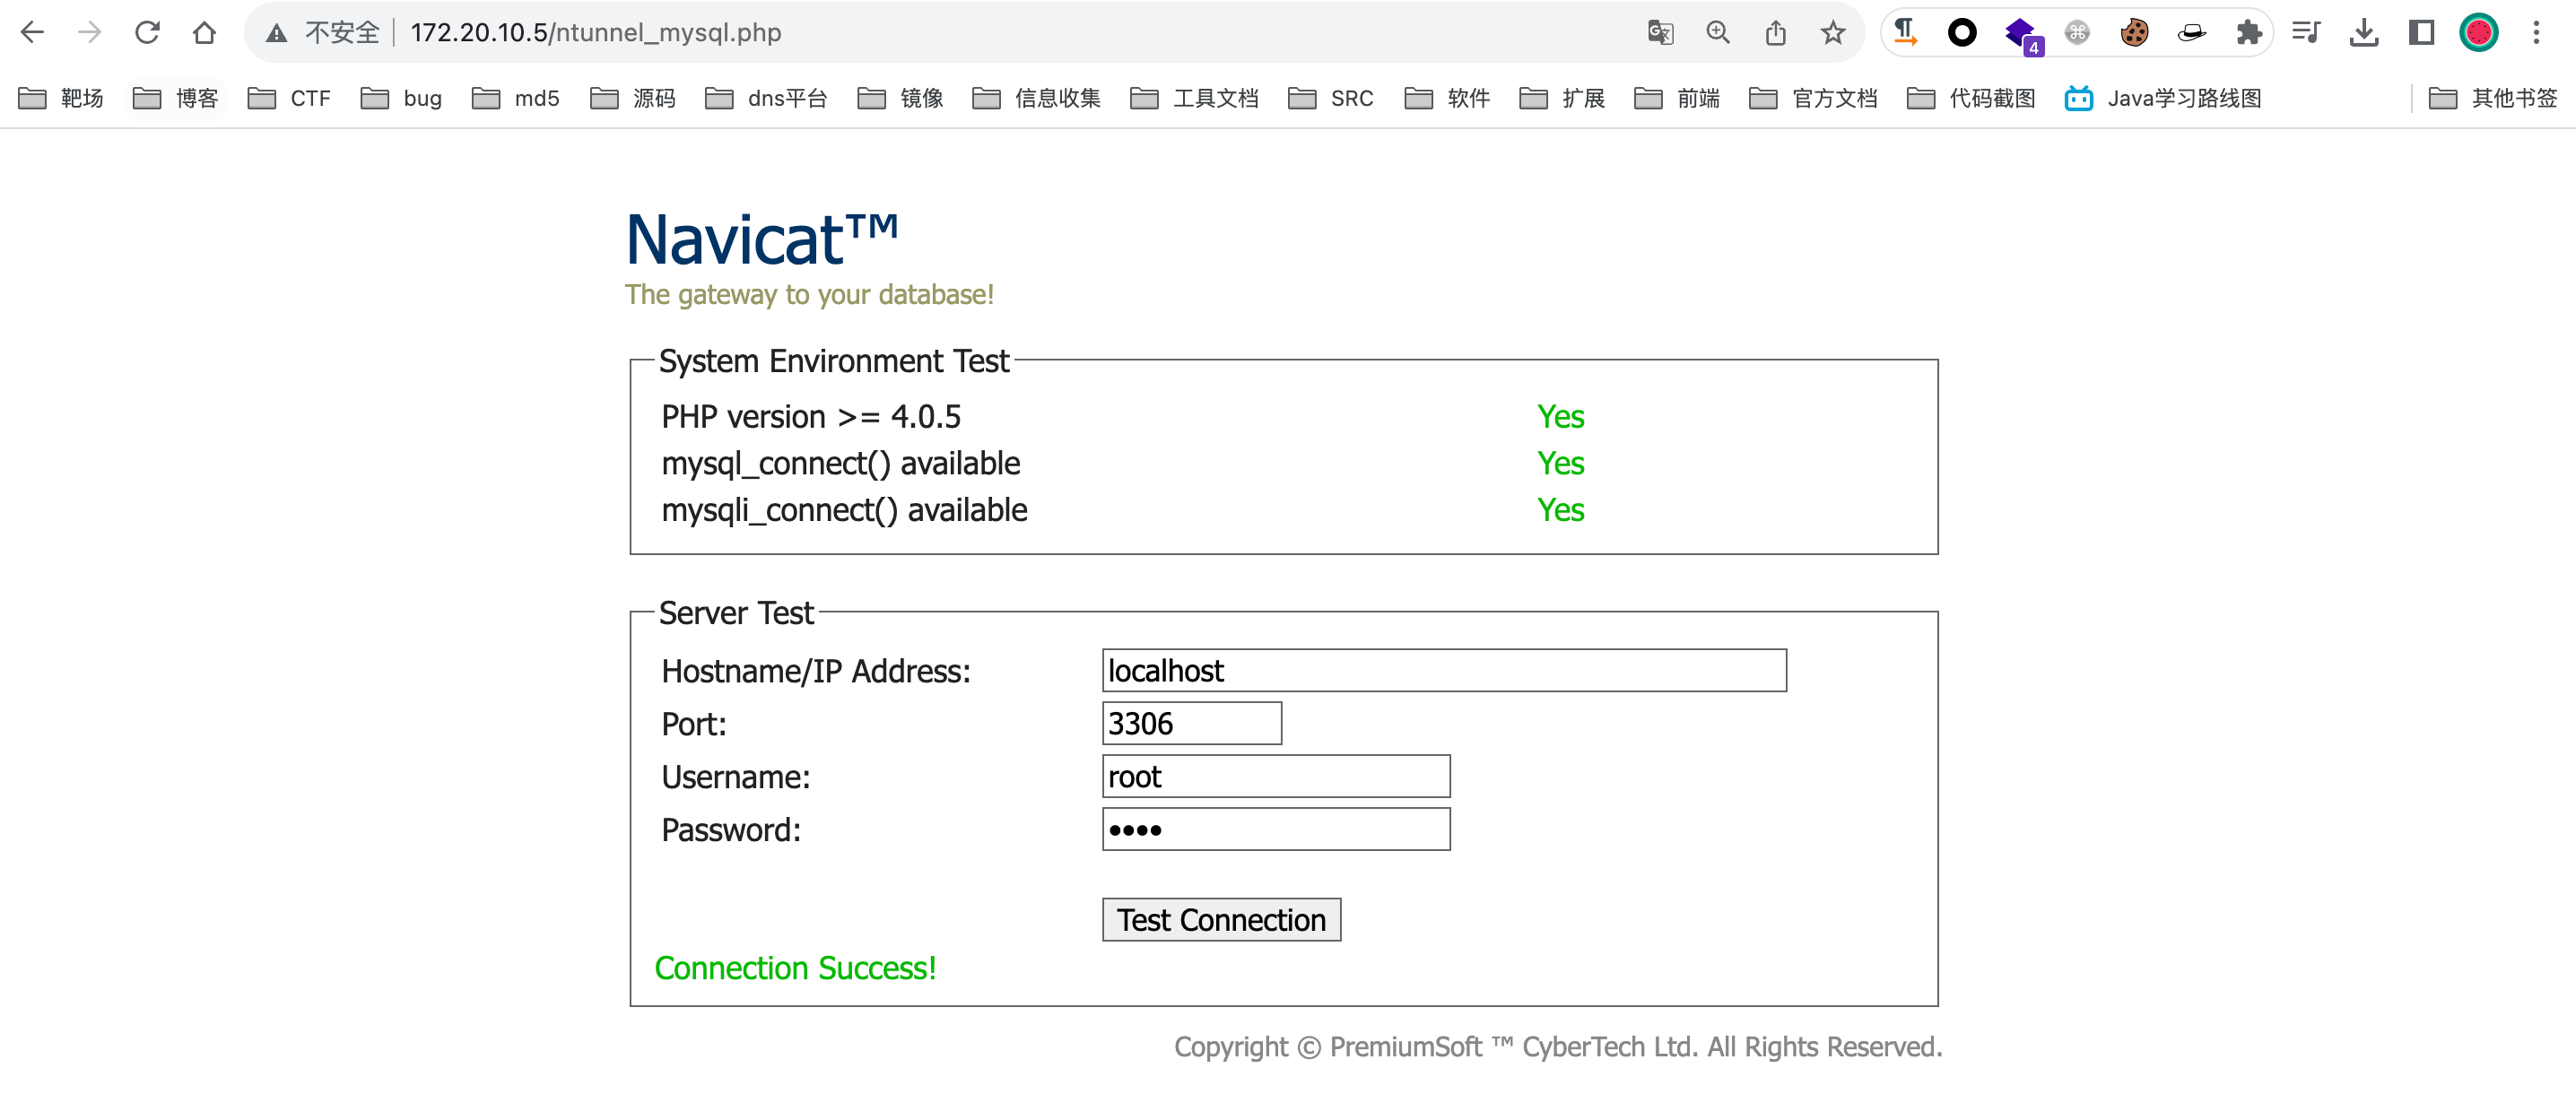Click the Connection Success! message
Image resolution: width=2576 pixels, height=1103 pixels.
pos(795,968)
